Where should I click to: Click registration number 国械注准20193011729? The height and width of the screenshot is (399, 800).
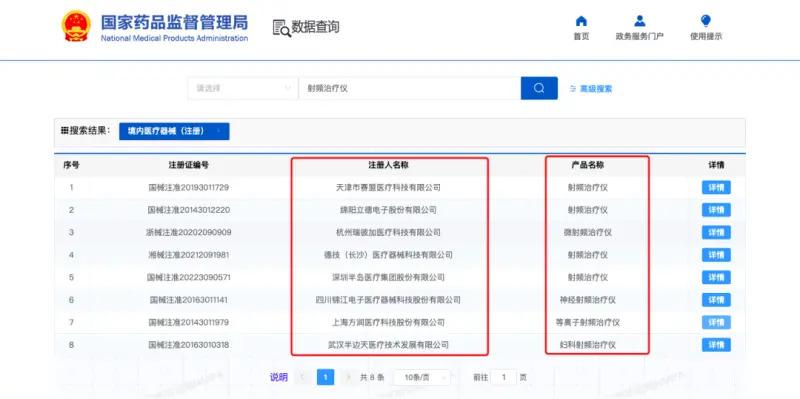pyautogui.click(x=188, y=187)
